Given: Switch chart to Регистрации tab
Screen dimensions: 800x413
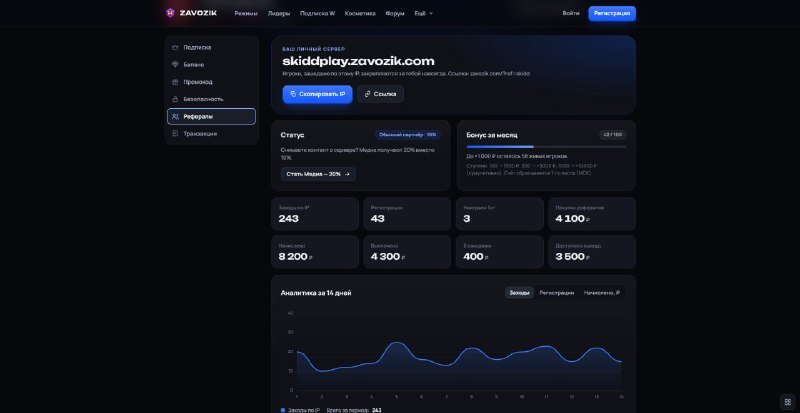Looking at the screenshot, I should 557,293.
